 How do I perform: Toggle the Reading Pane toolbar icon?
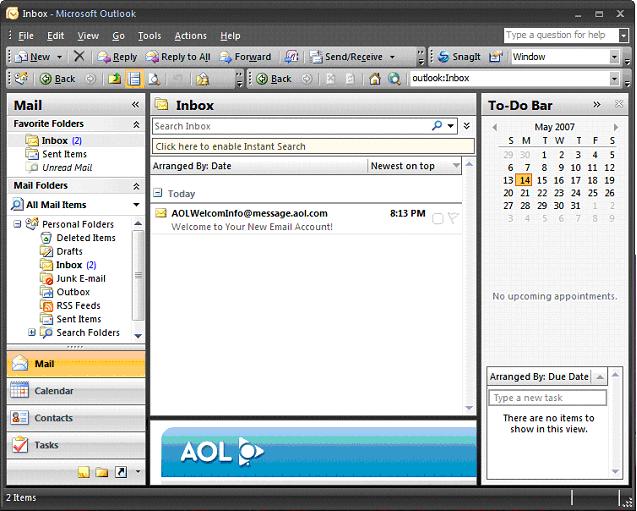[134, 78]
